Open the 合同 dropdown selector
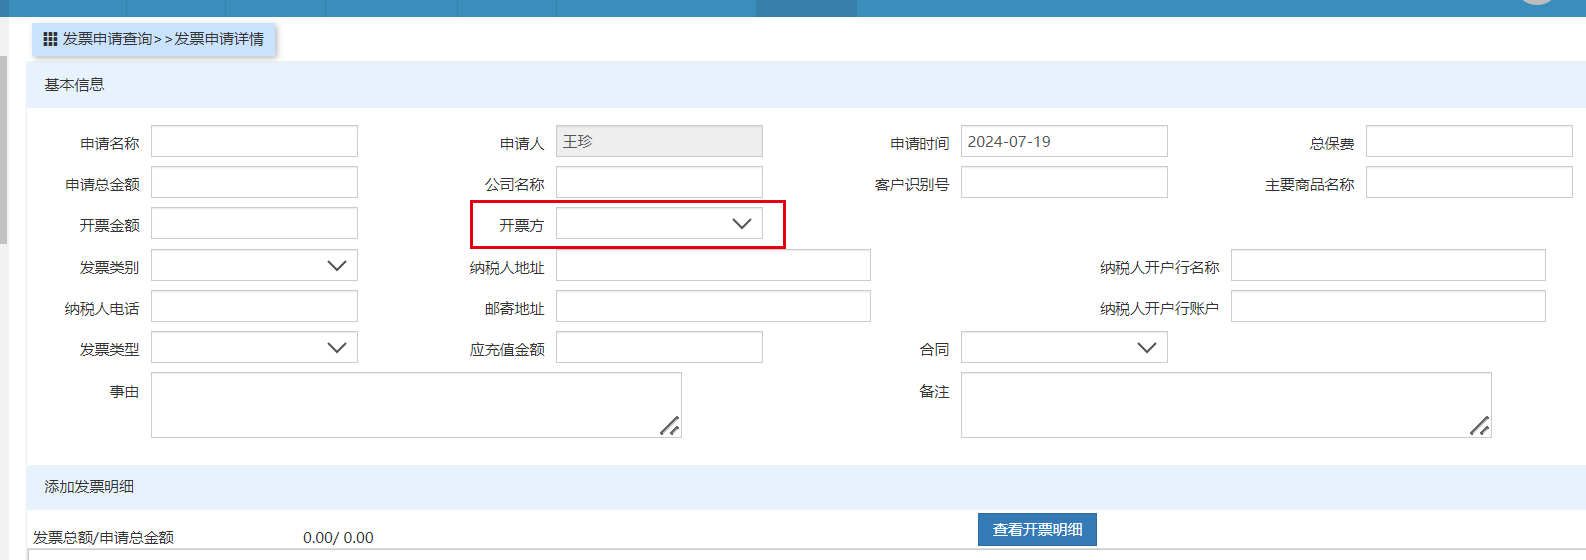Image resolution: width=1586 pixels, height=560 pixels. (1064, 348)
